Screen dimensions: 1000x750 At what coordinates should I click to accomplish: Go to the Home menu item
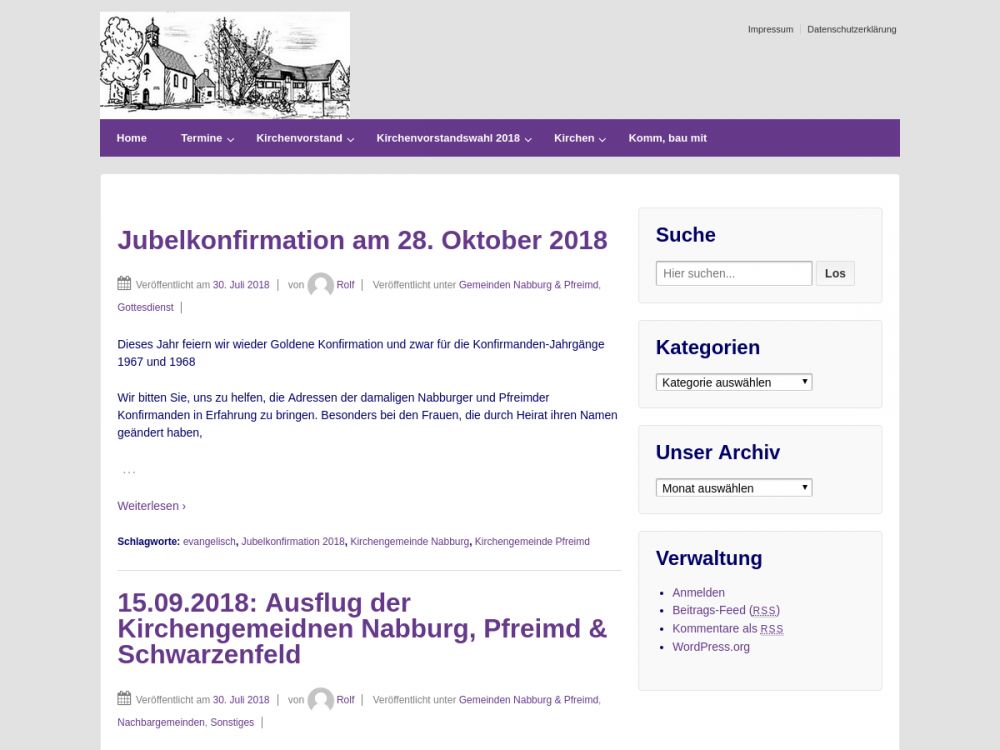[x=132, y=138]
